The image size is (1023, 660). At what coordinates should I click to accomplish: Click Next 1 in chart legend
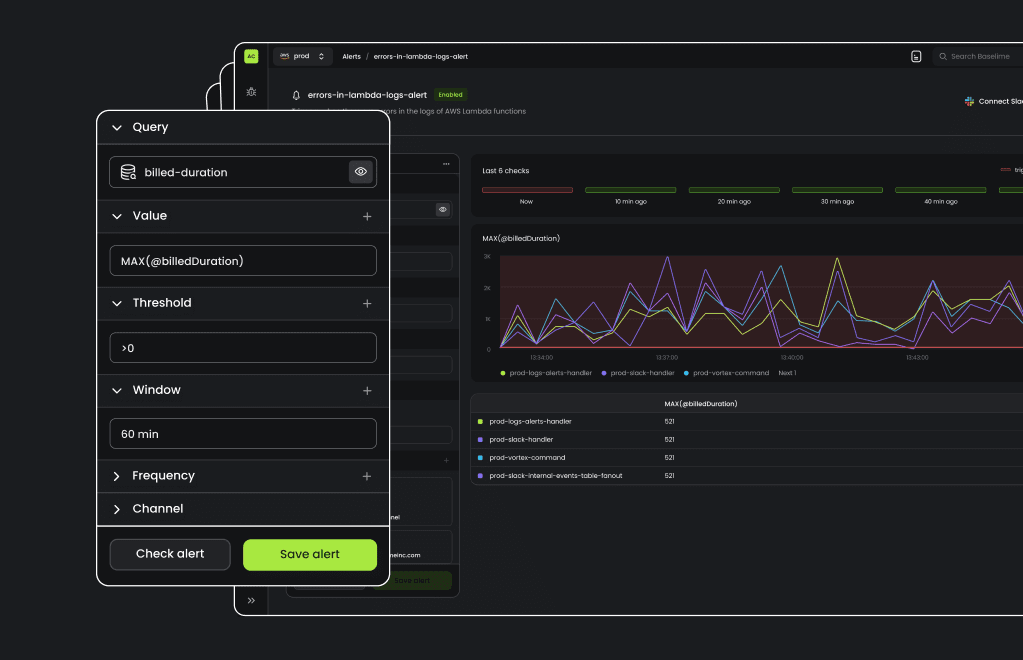point(787,373)
